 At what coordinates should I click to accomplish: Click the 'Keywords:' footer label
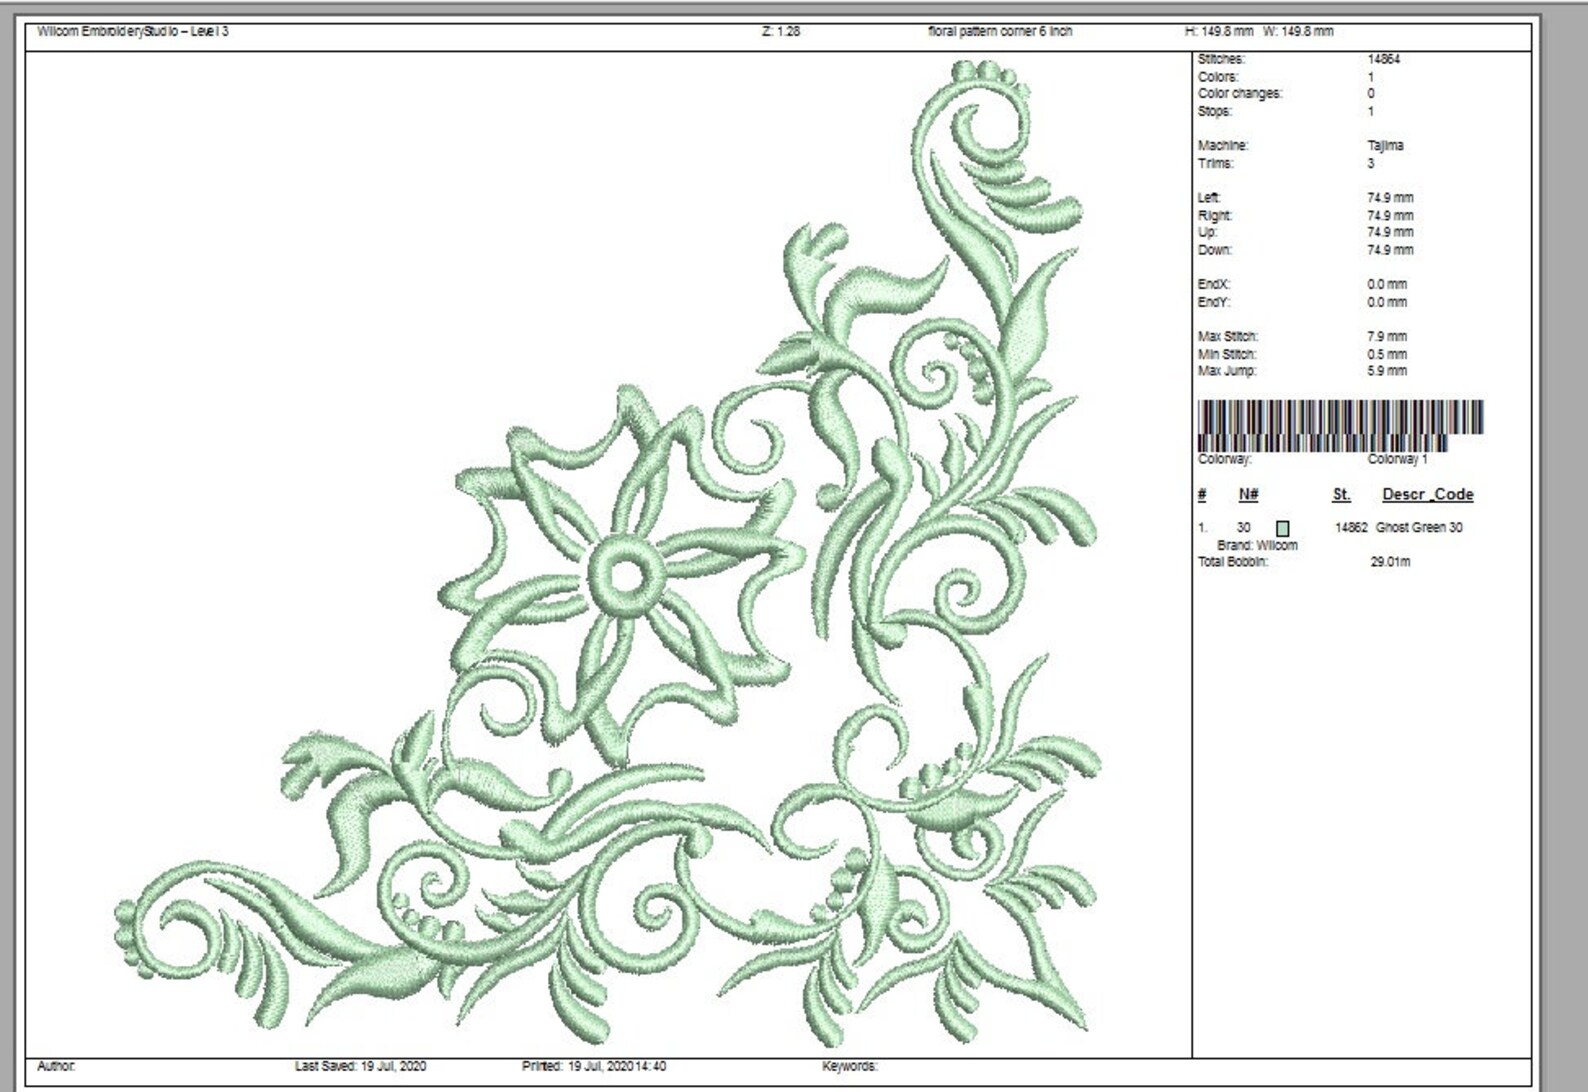coord(850,1067)
